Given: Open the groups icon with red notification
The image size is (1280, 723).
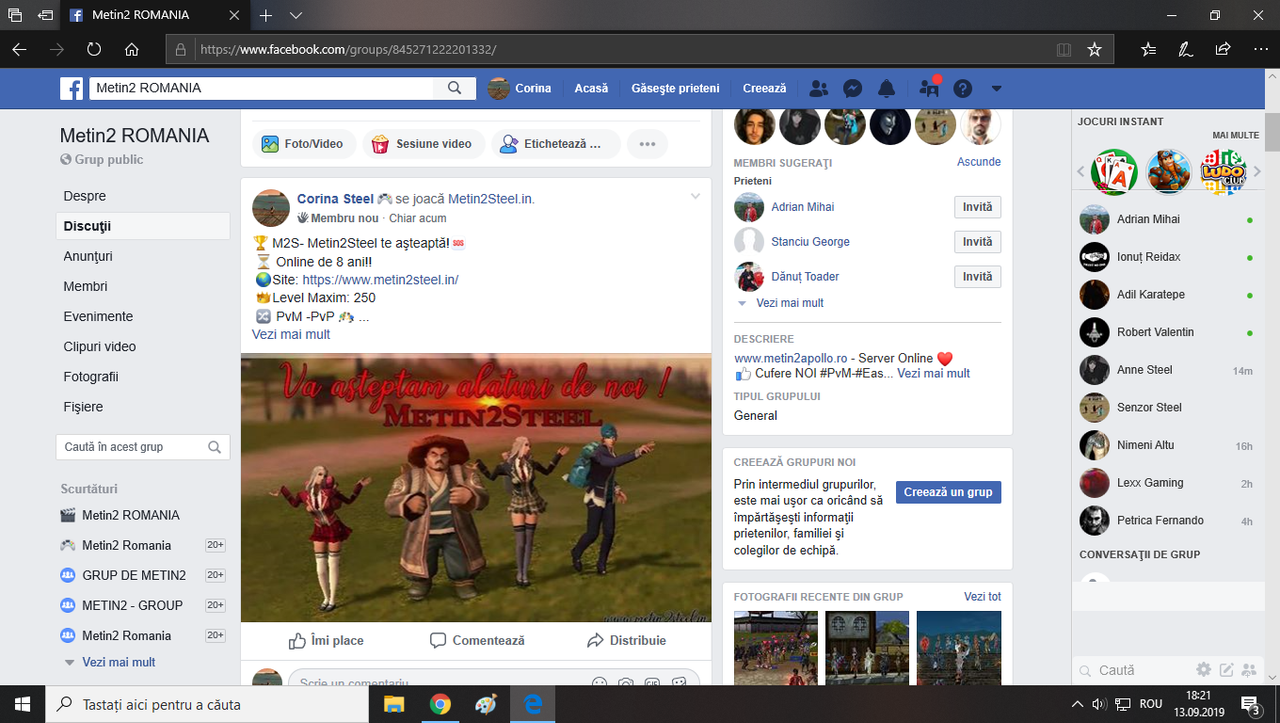Looking at the screenshot, I should [x=930, y=88].
